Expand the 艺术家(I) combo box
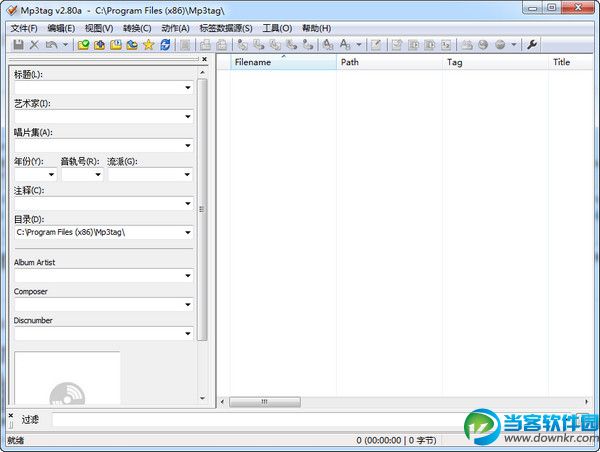 [188, 117]
